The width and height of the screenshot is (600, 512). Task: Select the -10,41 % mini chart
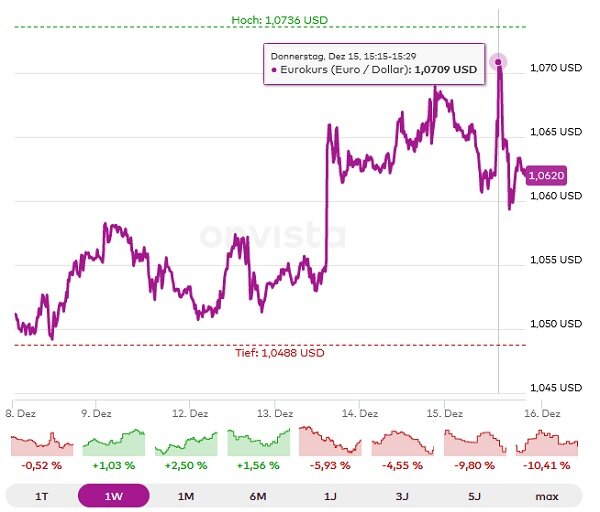547,443
